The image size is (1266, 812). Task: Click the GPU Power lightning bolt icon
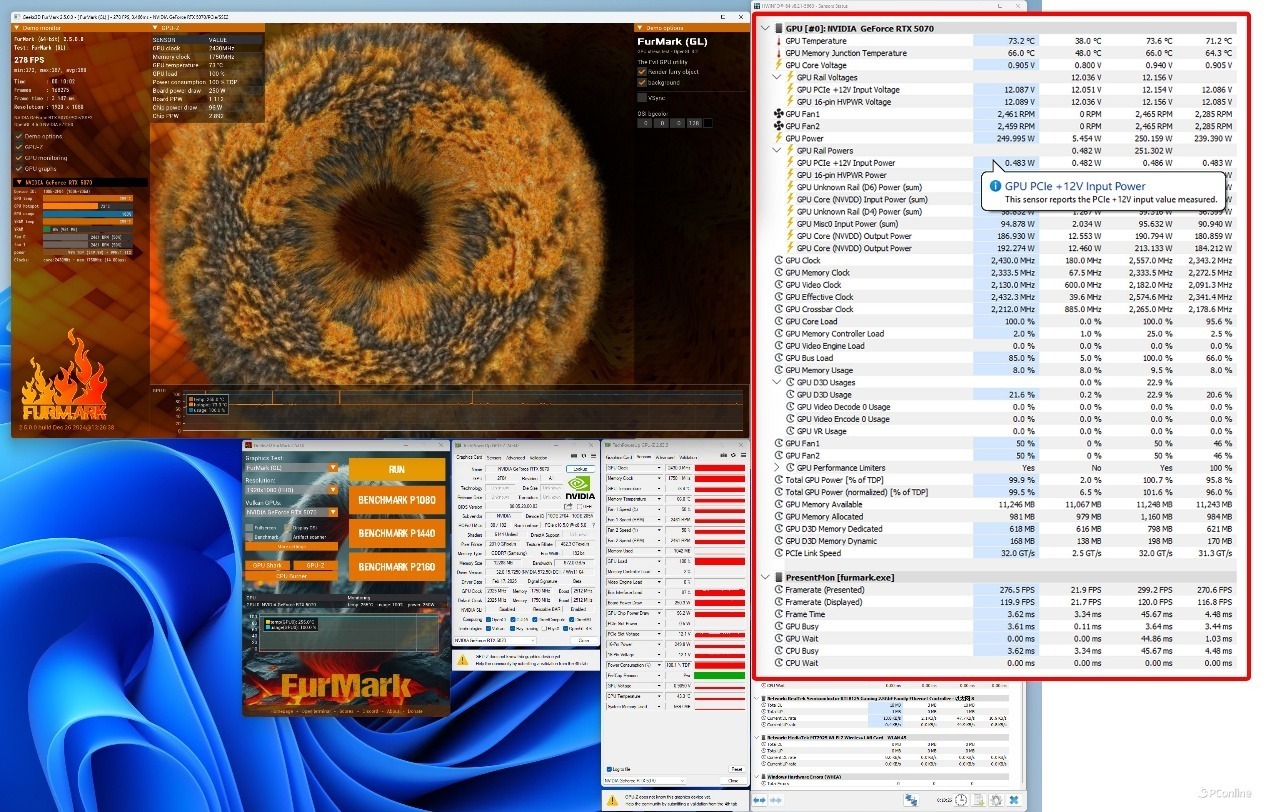779,138
